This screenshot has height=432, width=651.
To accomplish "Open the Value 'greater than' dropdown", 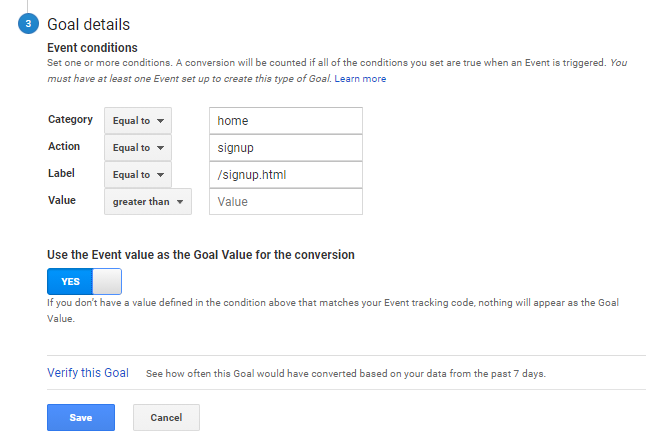I will (147, 202).
